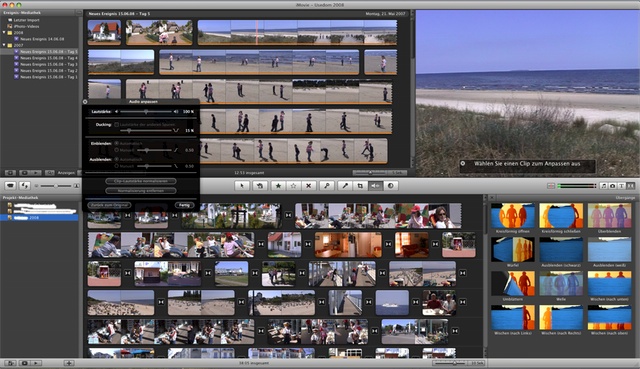640x369 pixels.
Task: Close the transitions browser pane
Action: [x=492, y=198]
